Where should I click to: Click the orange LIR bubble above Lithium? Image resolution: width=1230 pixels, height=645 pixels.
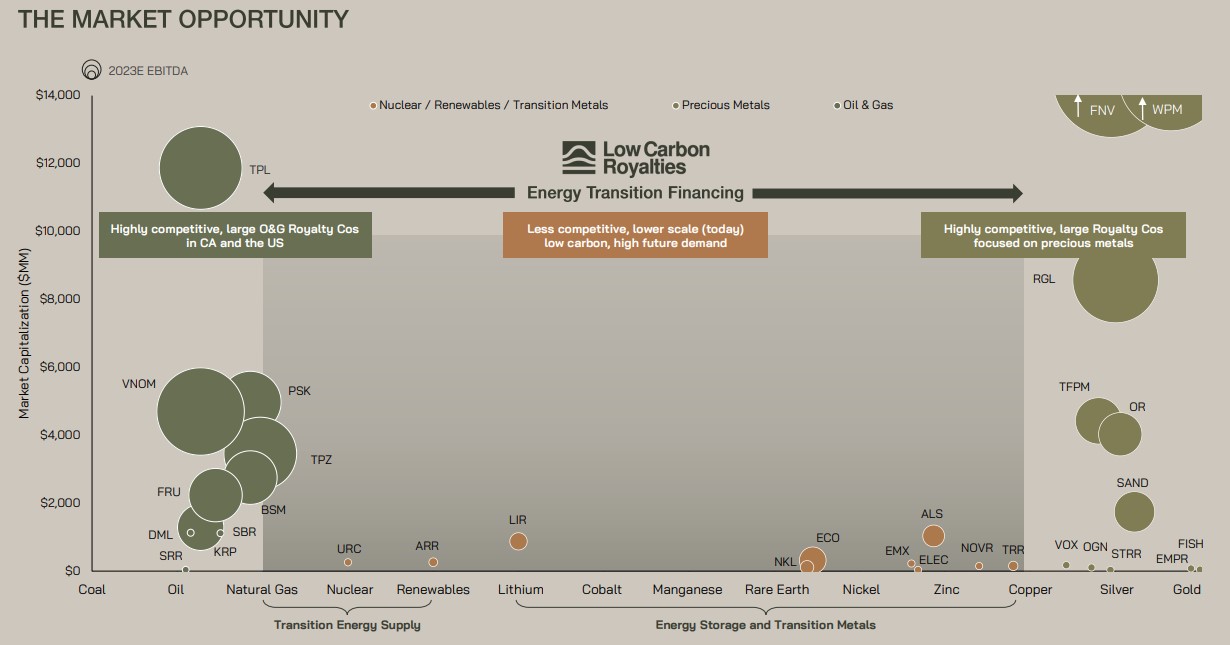pyautogui.click(x=518, y=541)
